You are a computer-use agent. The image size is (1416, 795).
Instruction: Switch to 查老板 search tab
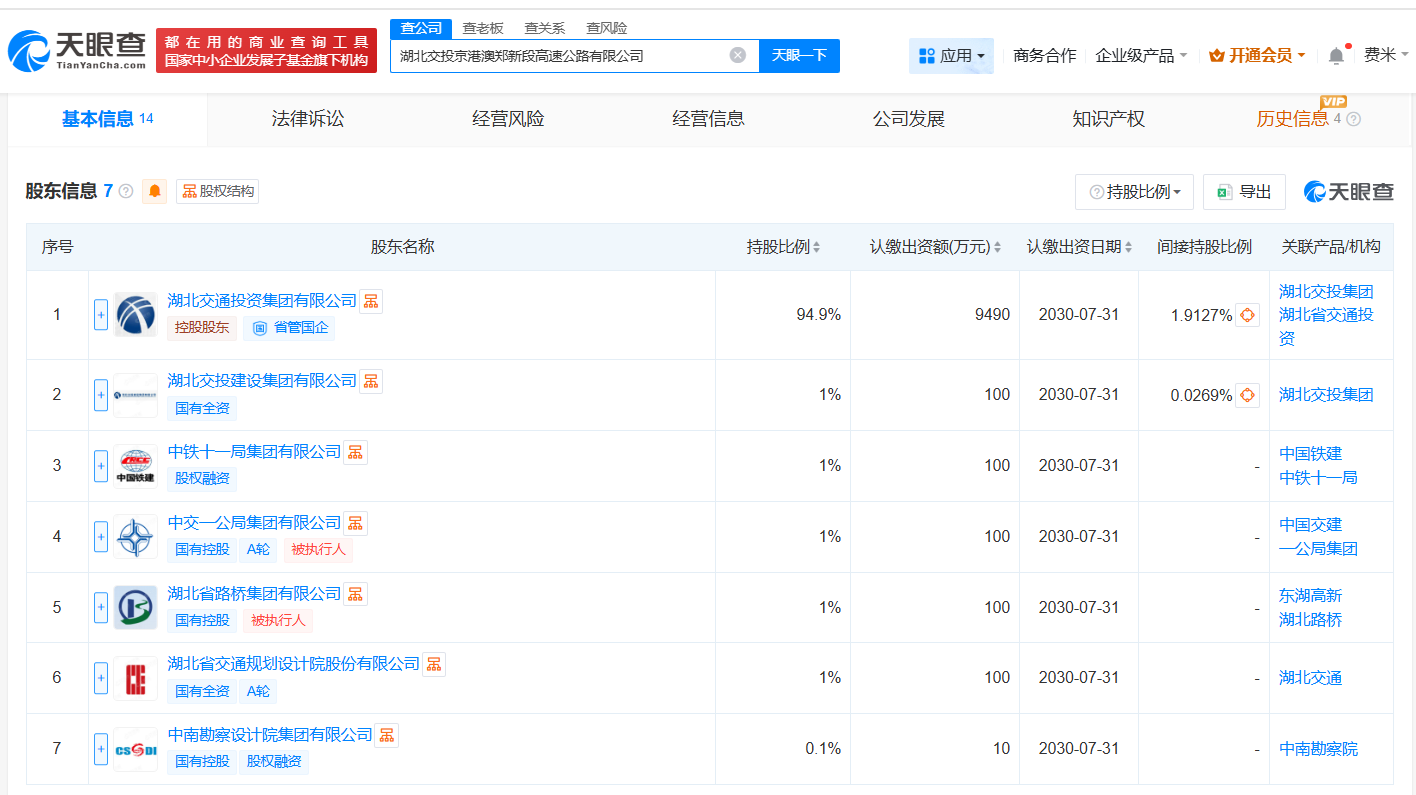[x=482, y=28]
